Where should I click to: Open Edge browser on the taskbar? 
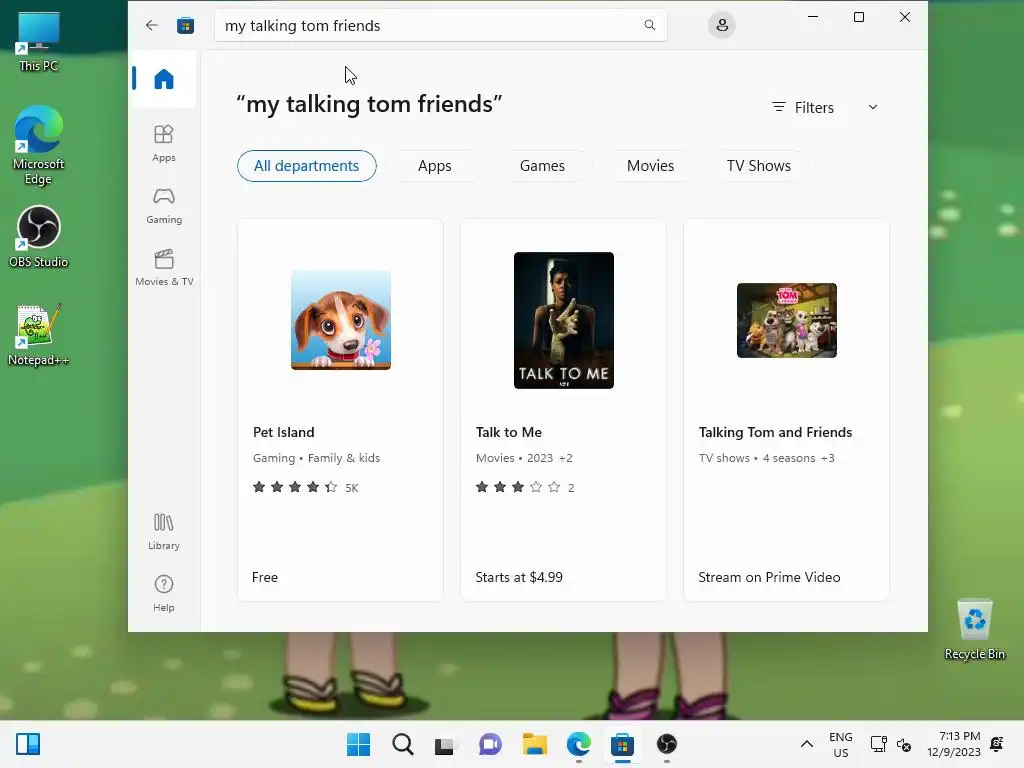tap(579, 744)
